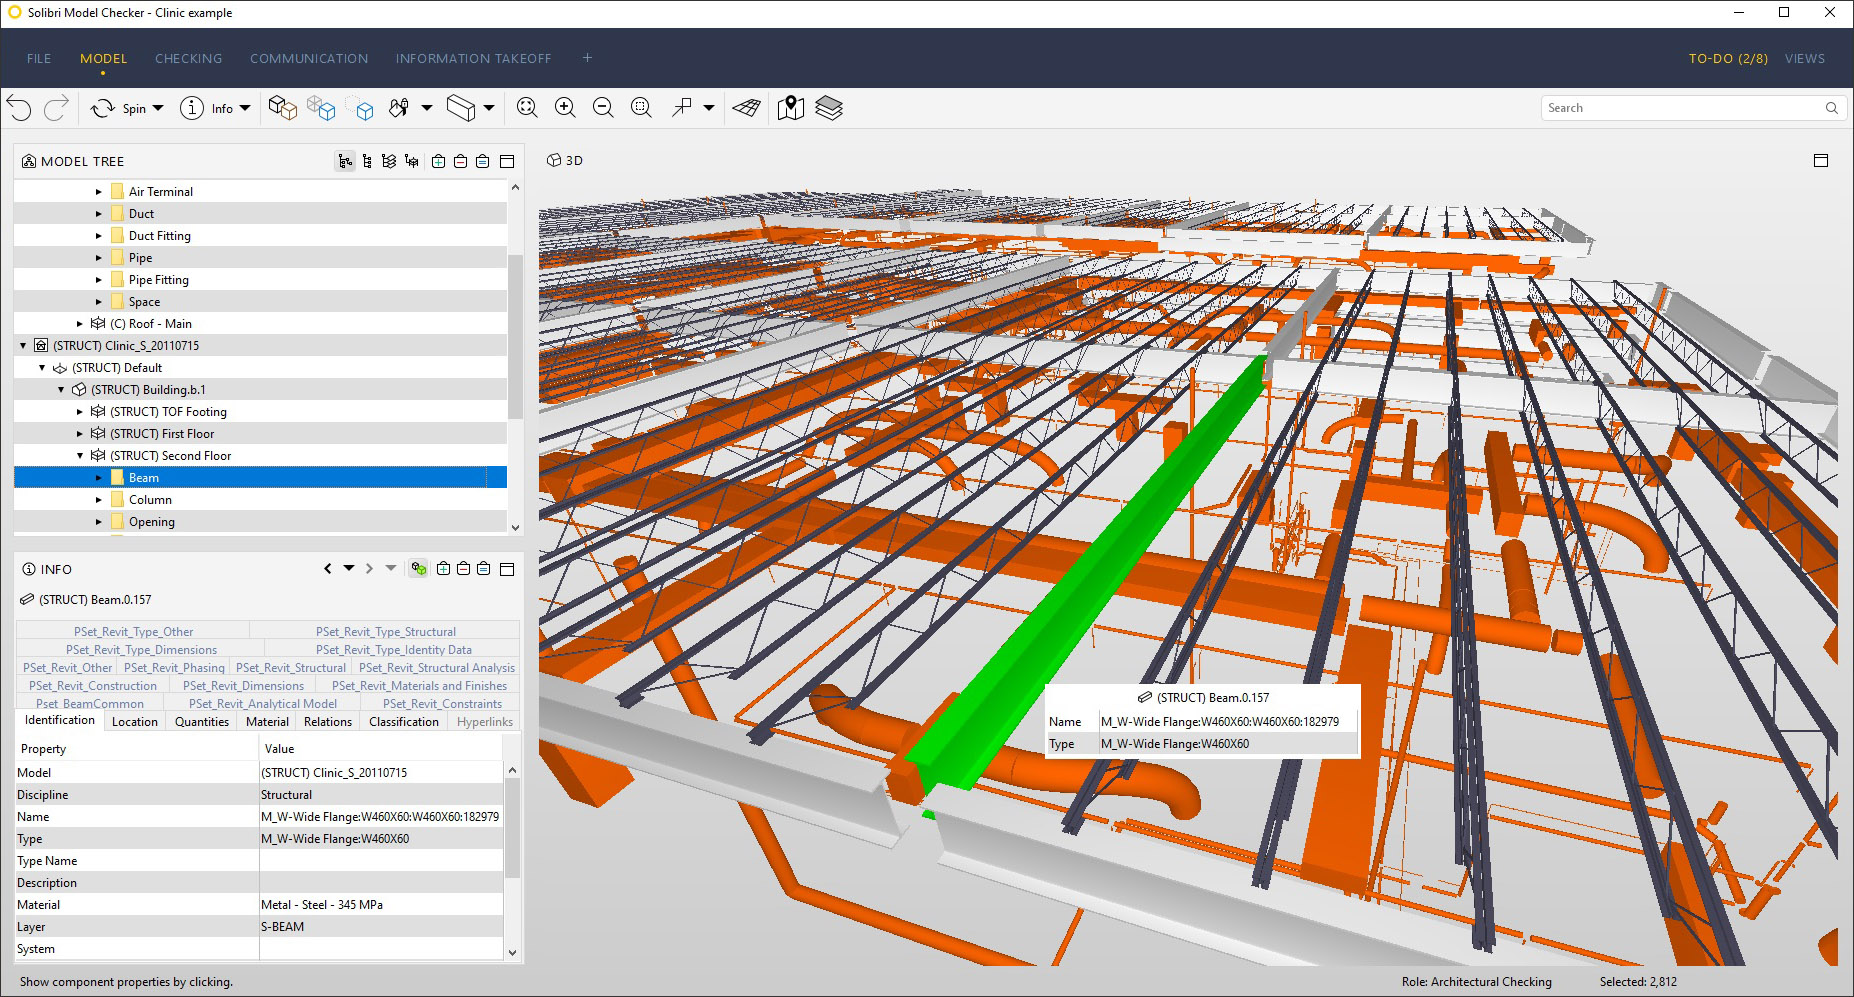Go back to previous component in Info
The image size is (1854, 997).
(x=328, y=569)
